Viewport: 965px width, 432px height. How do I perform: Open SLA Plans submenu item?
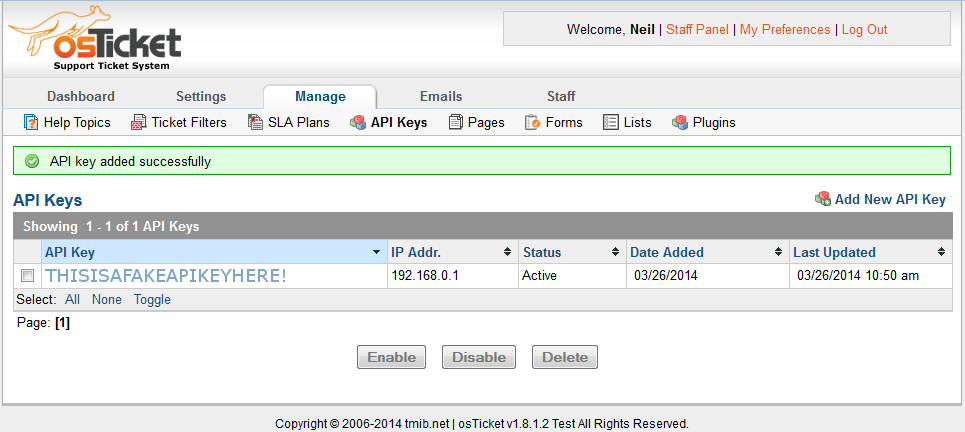tap(298, 122)
